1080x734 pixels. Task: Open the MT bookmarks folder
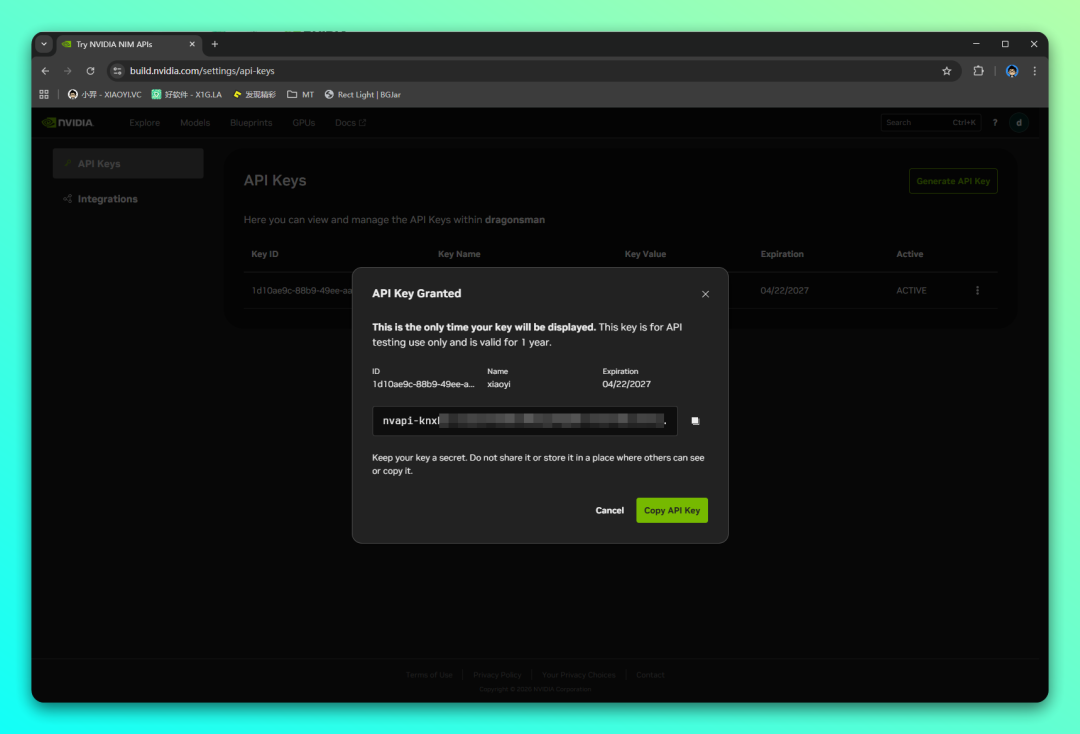[300, 95]
